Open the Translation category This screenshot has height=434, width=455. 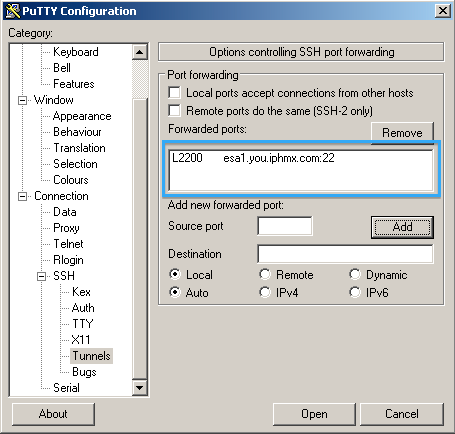79,148
